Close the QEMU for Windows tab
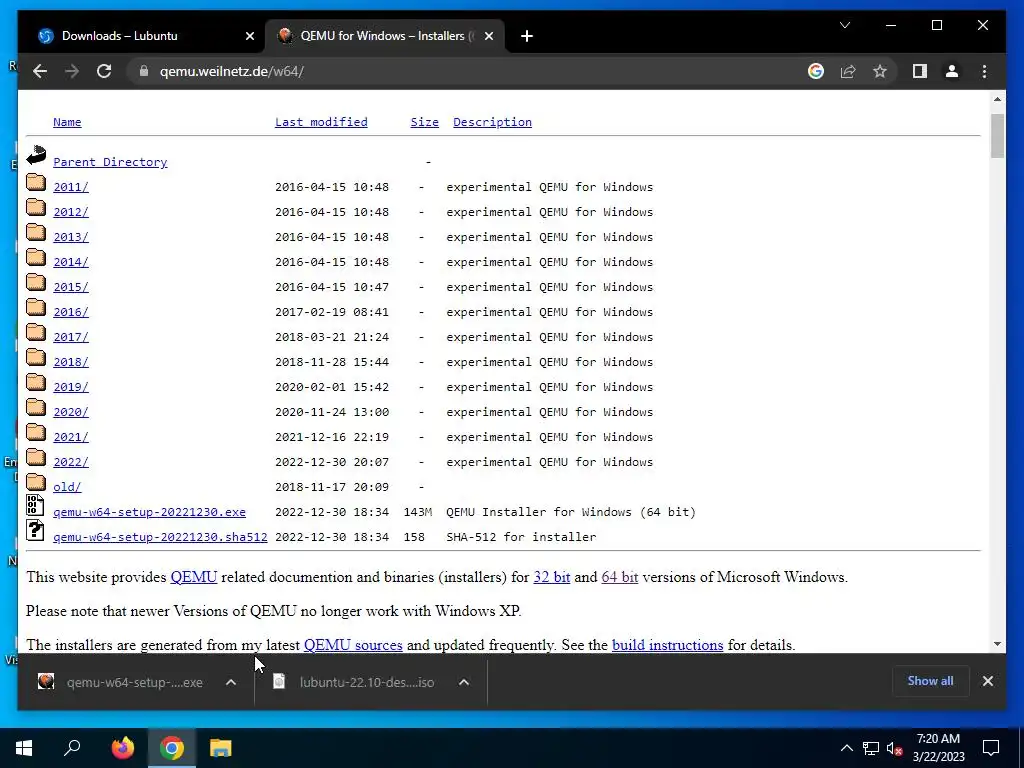 [x=488, y=36]
